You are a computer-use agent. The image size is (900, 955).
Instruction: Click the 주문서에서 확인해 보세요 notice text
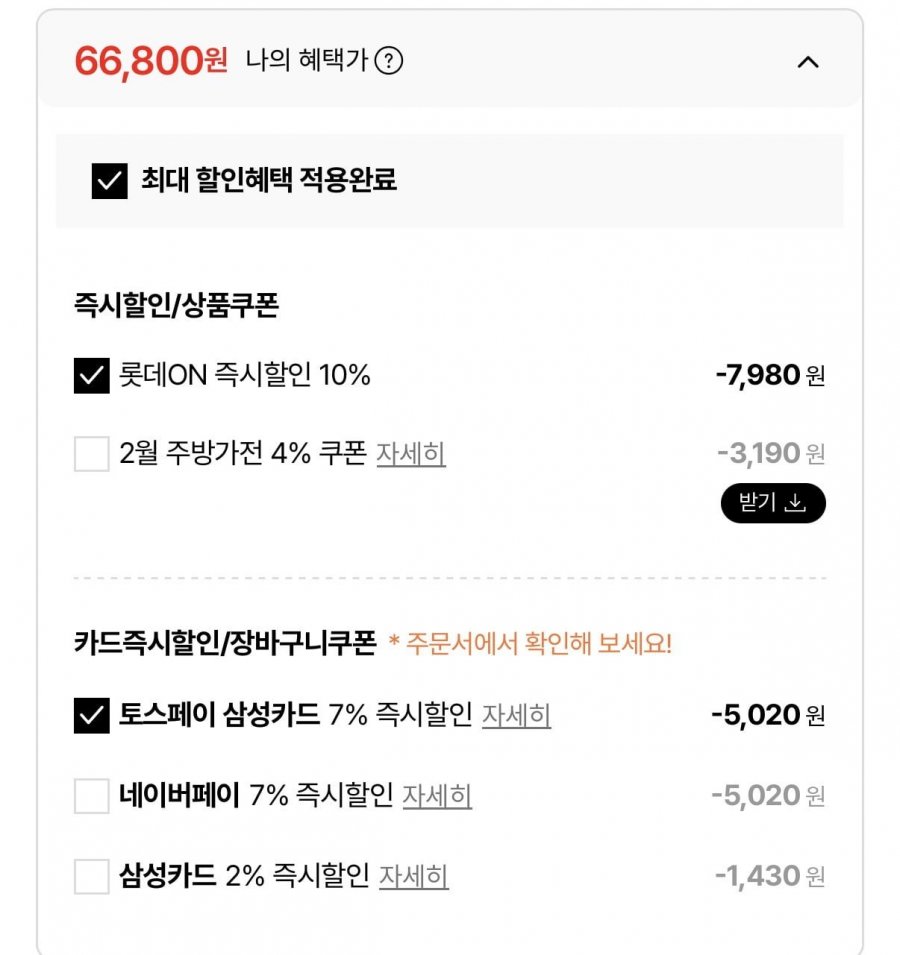[x=530, y=644]
